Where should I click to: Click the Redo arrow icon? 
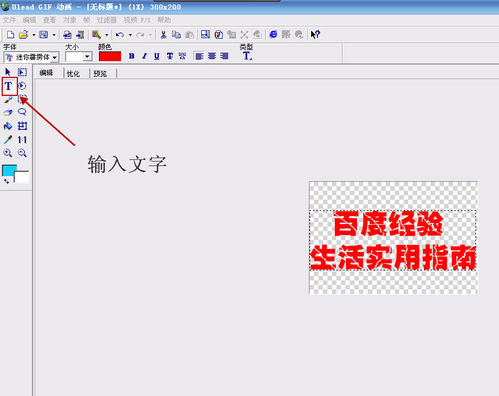(140, 35)
